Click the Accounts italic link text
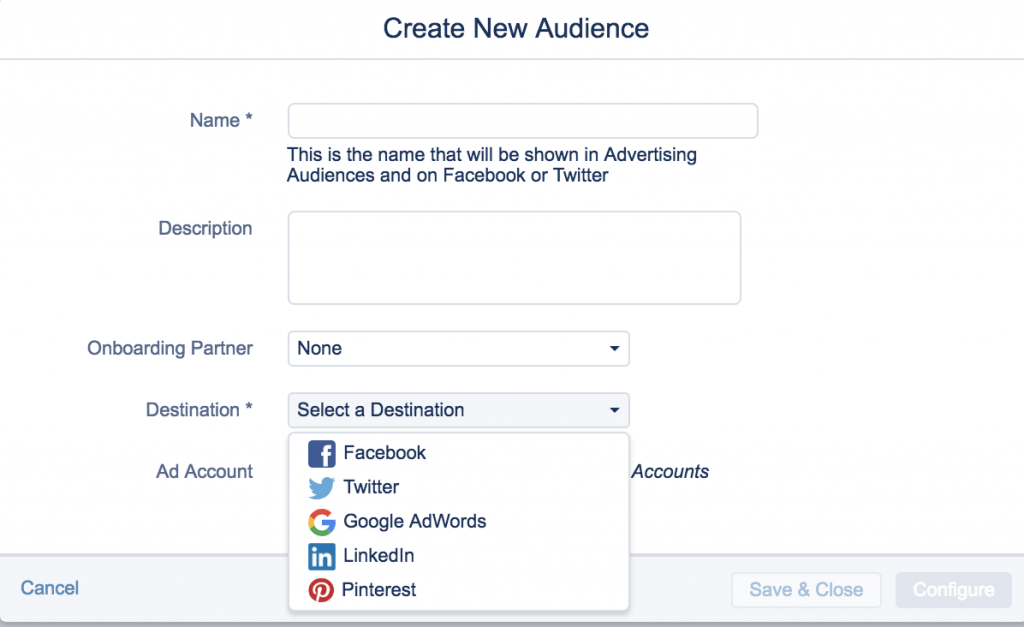The height and width of the screenshot is (627, 1024). (x=670, y=472)
